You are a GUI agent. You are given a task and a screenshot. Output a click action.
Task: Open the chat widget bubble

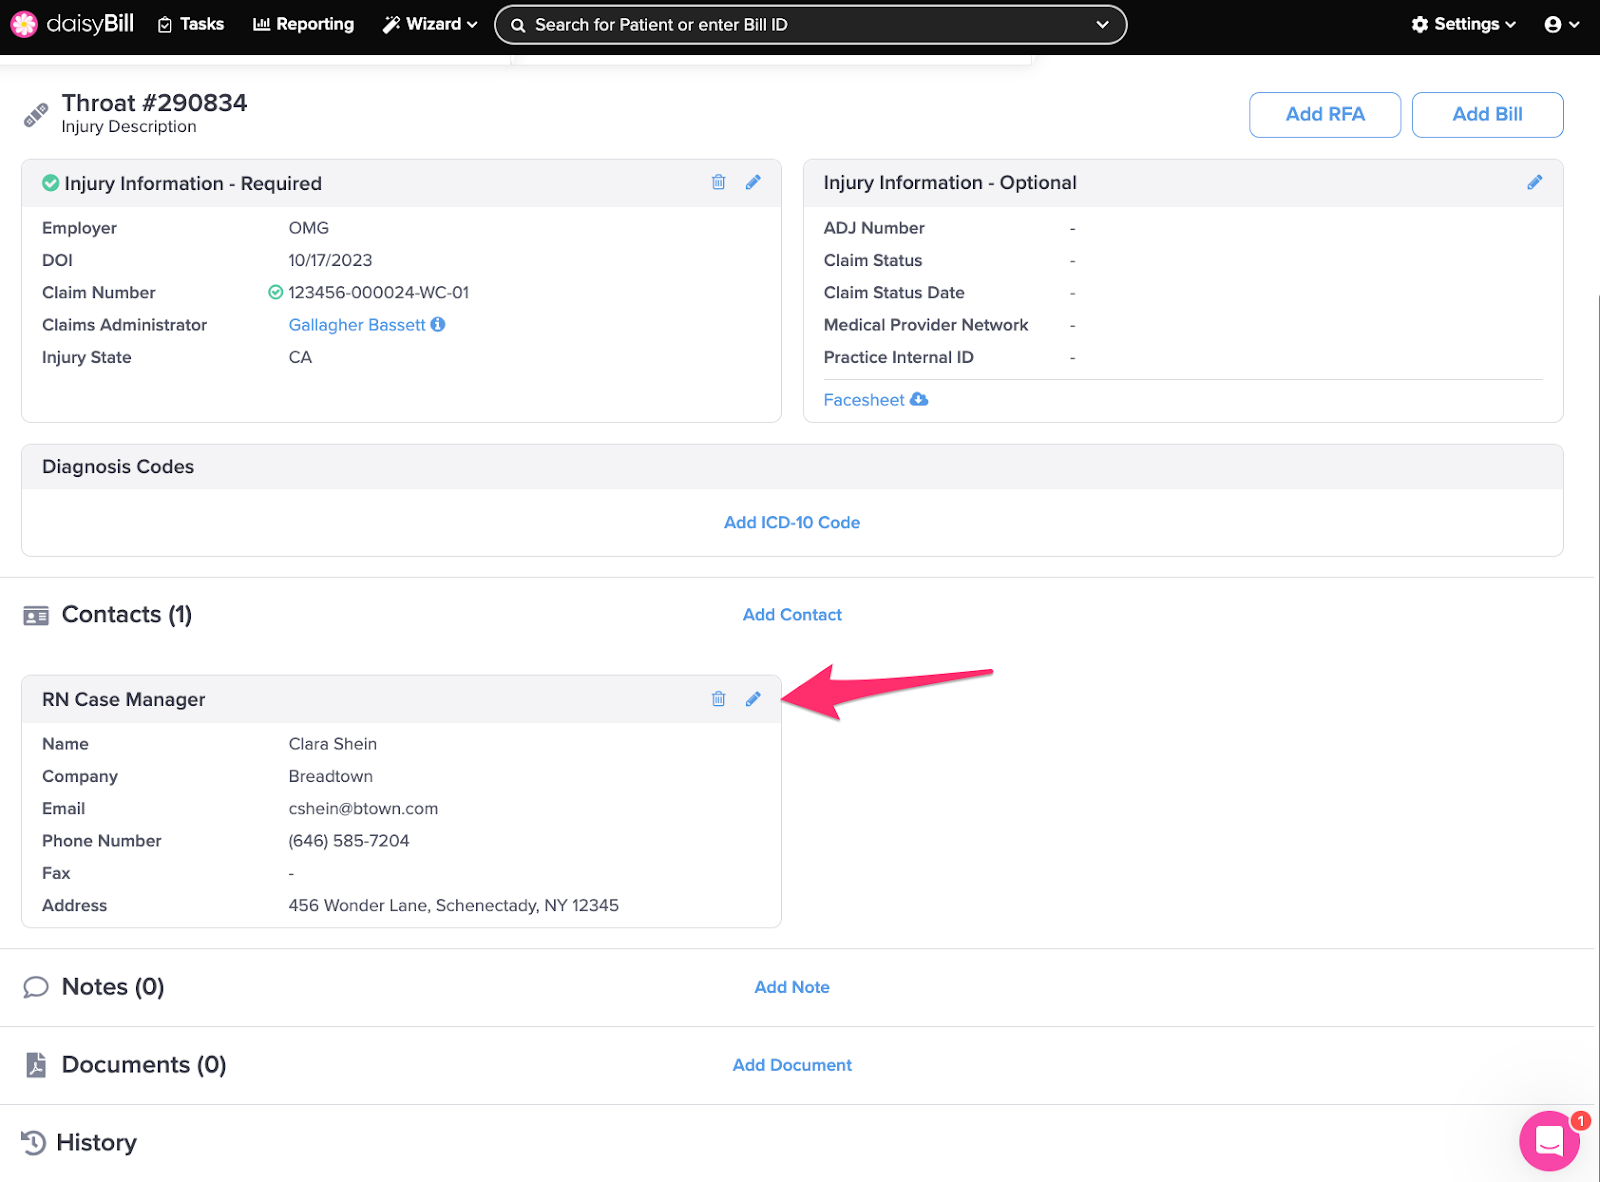pyautogui.click(x=1549, y=1141)
